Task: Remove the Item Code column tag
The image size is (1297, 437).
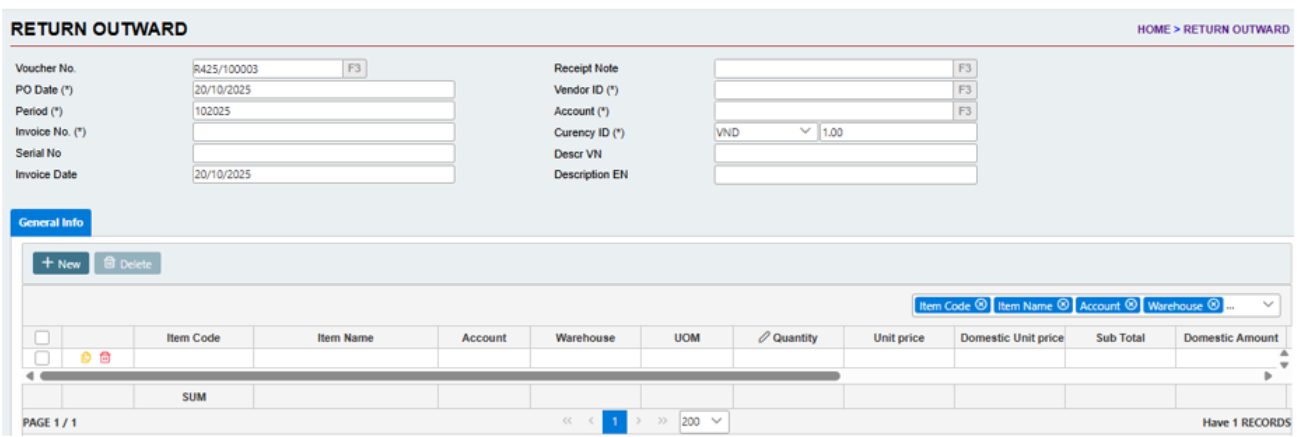Action: [x=981, y=305]
